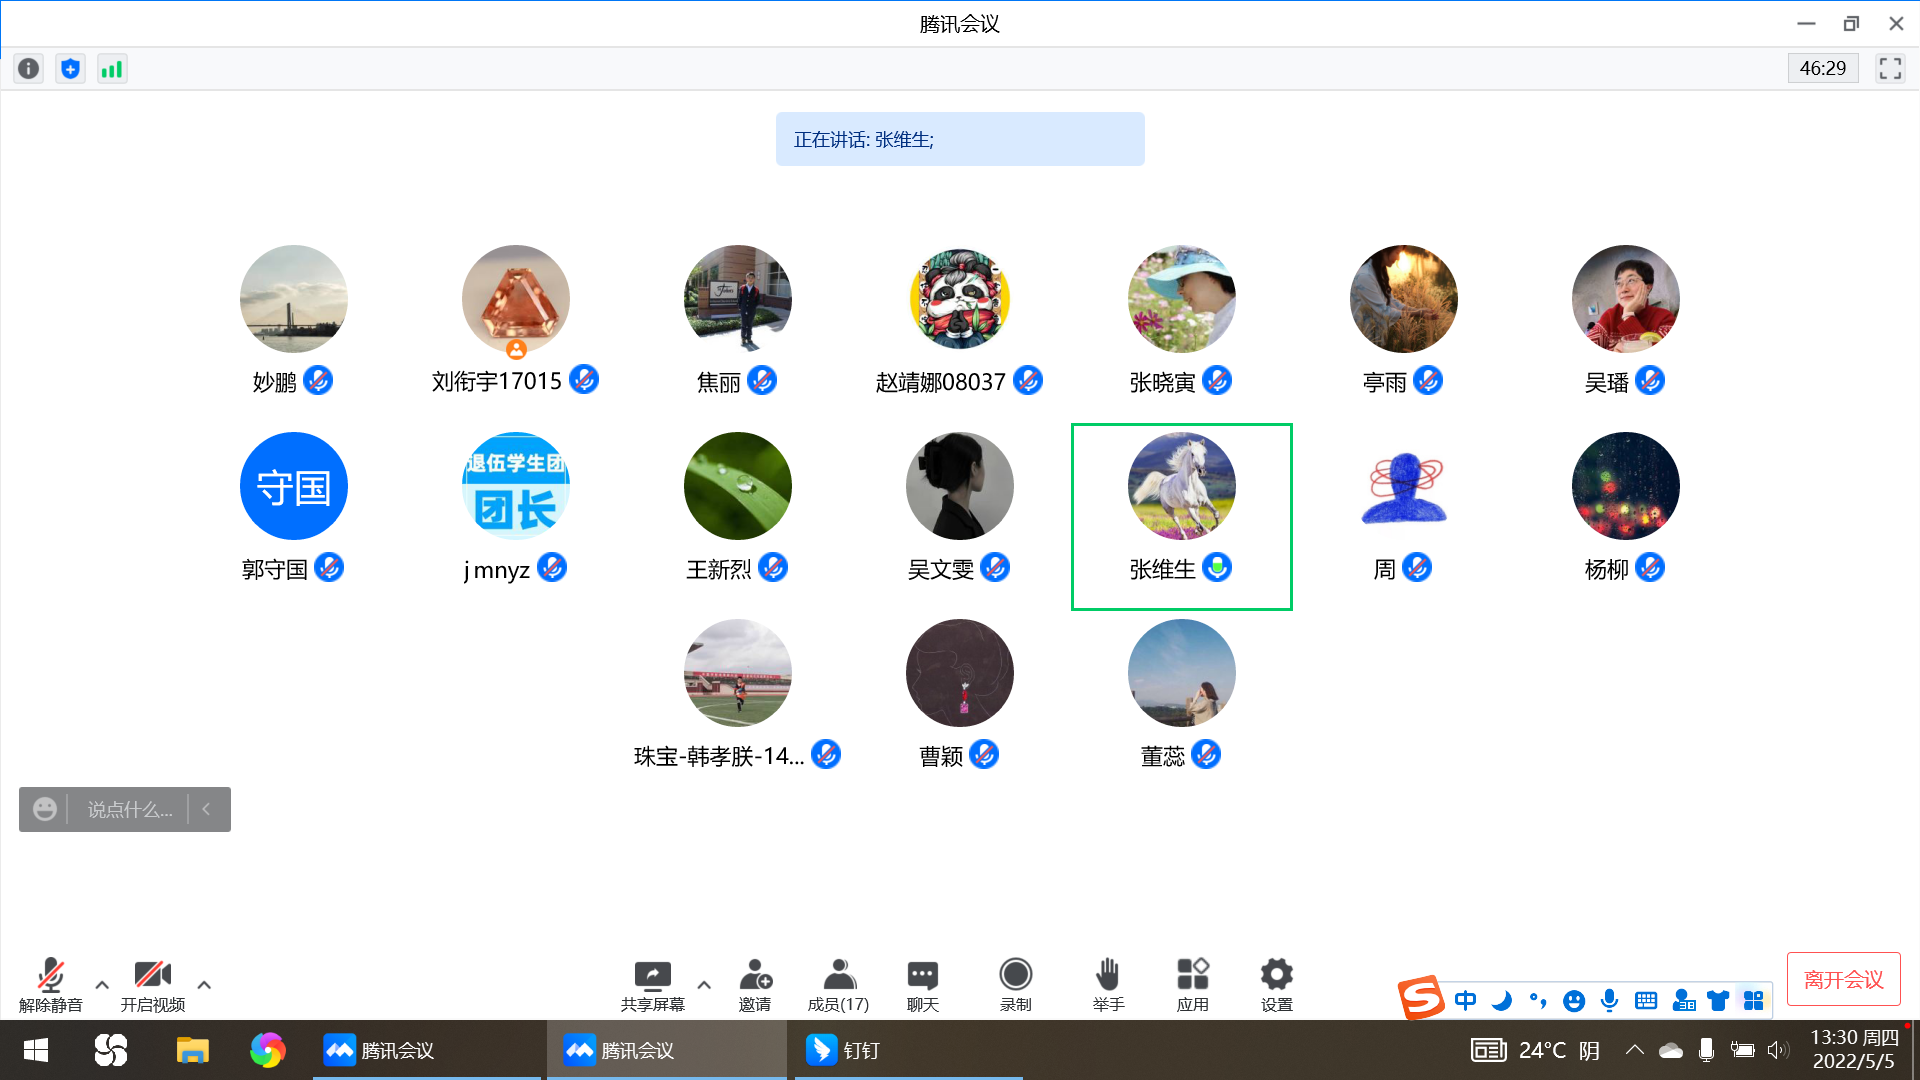Expand audio options arrow beside 解除静音

tap(102, 985)
